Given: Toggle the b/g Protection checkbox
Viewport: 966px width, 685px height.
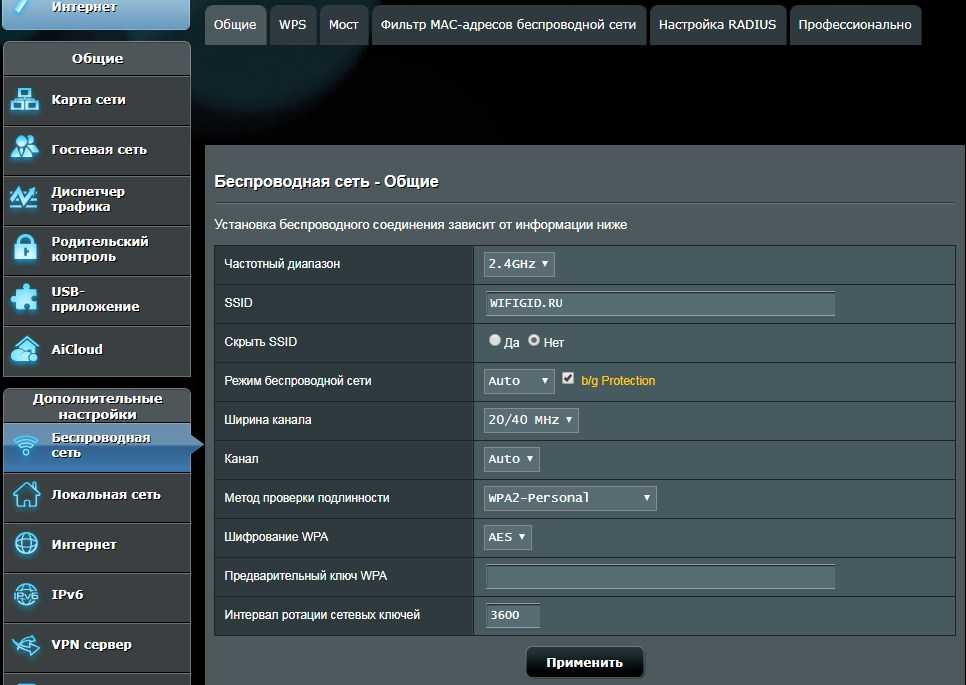Looking at the screenshot, I should [568, 378].
